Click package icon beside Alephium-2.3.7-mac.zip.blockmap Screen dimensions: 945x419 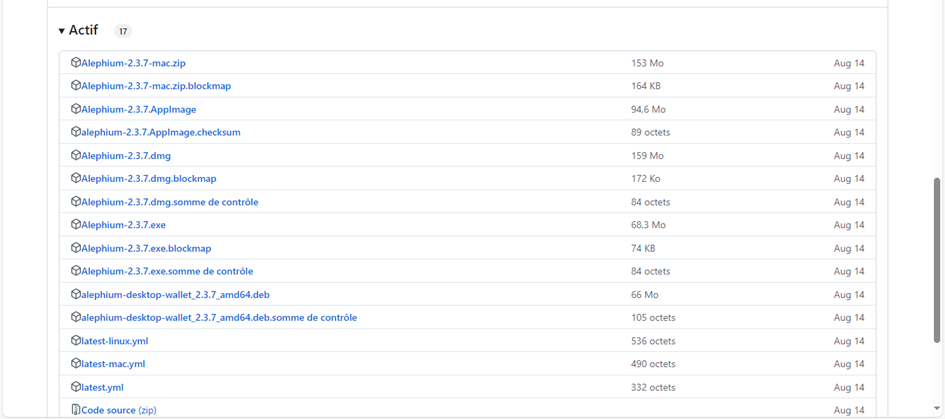click(76, 86)
